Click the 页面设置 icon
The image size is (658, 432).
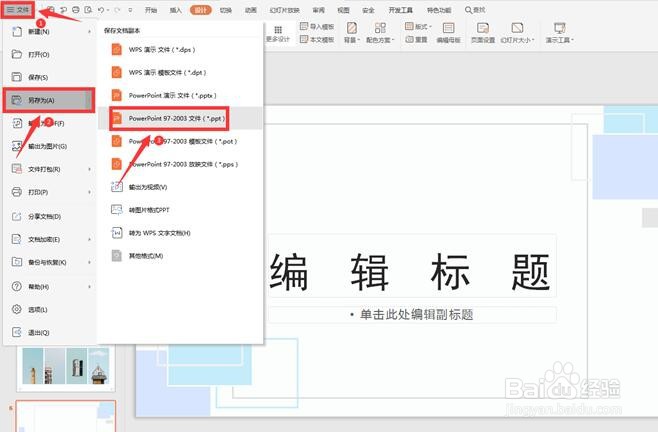[x=483, y=28]
